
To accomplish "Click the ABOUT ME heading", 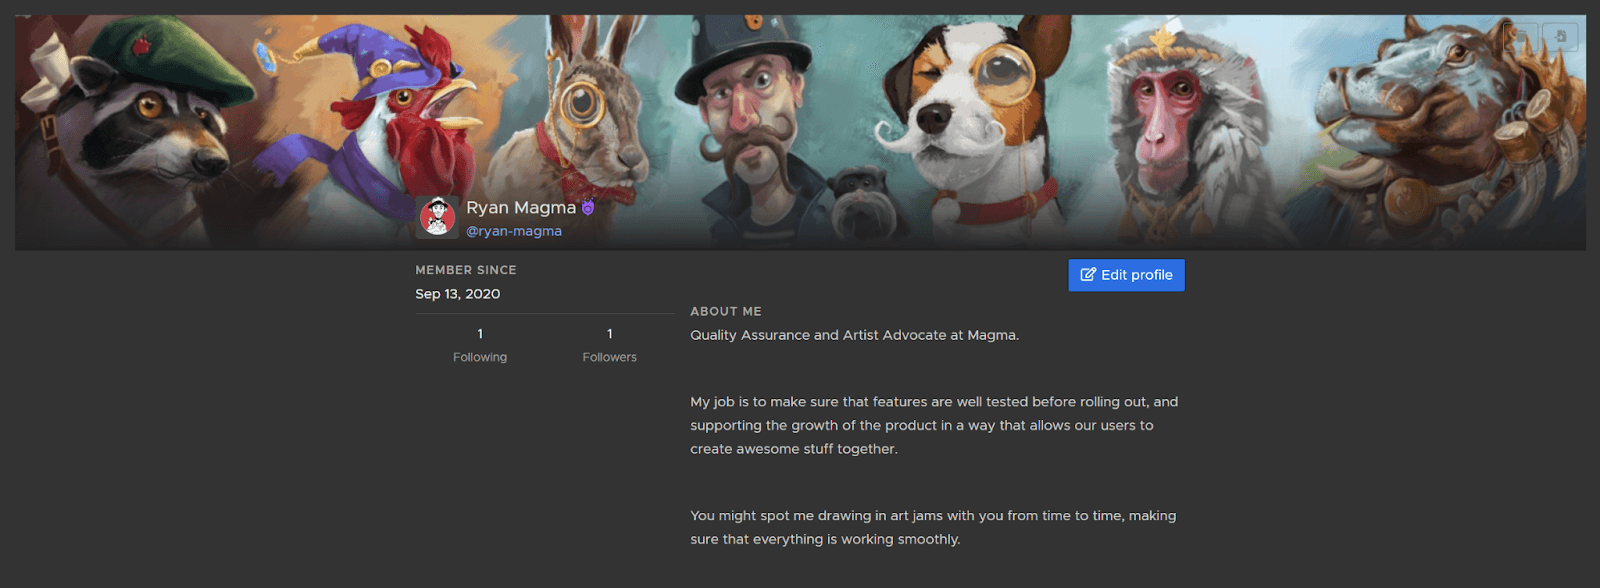I will coord(726,312).
